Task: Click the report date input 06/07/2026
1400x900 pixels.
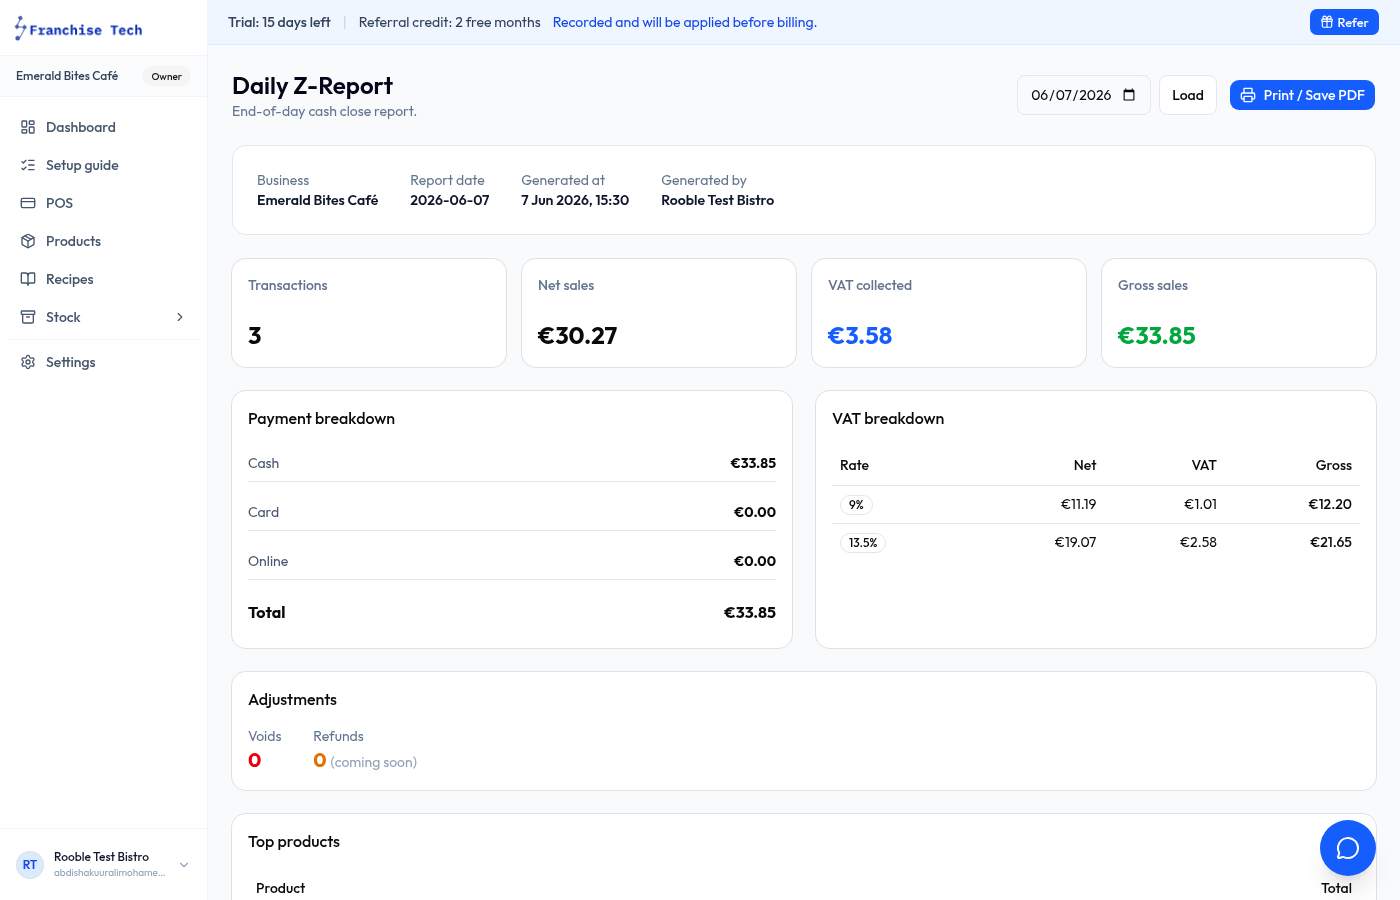Action: click(1084, 95)
